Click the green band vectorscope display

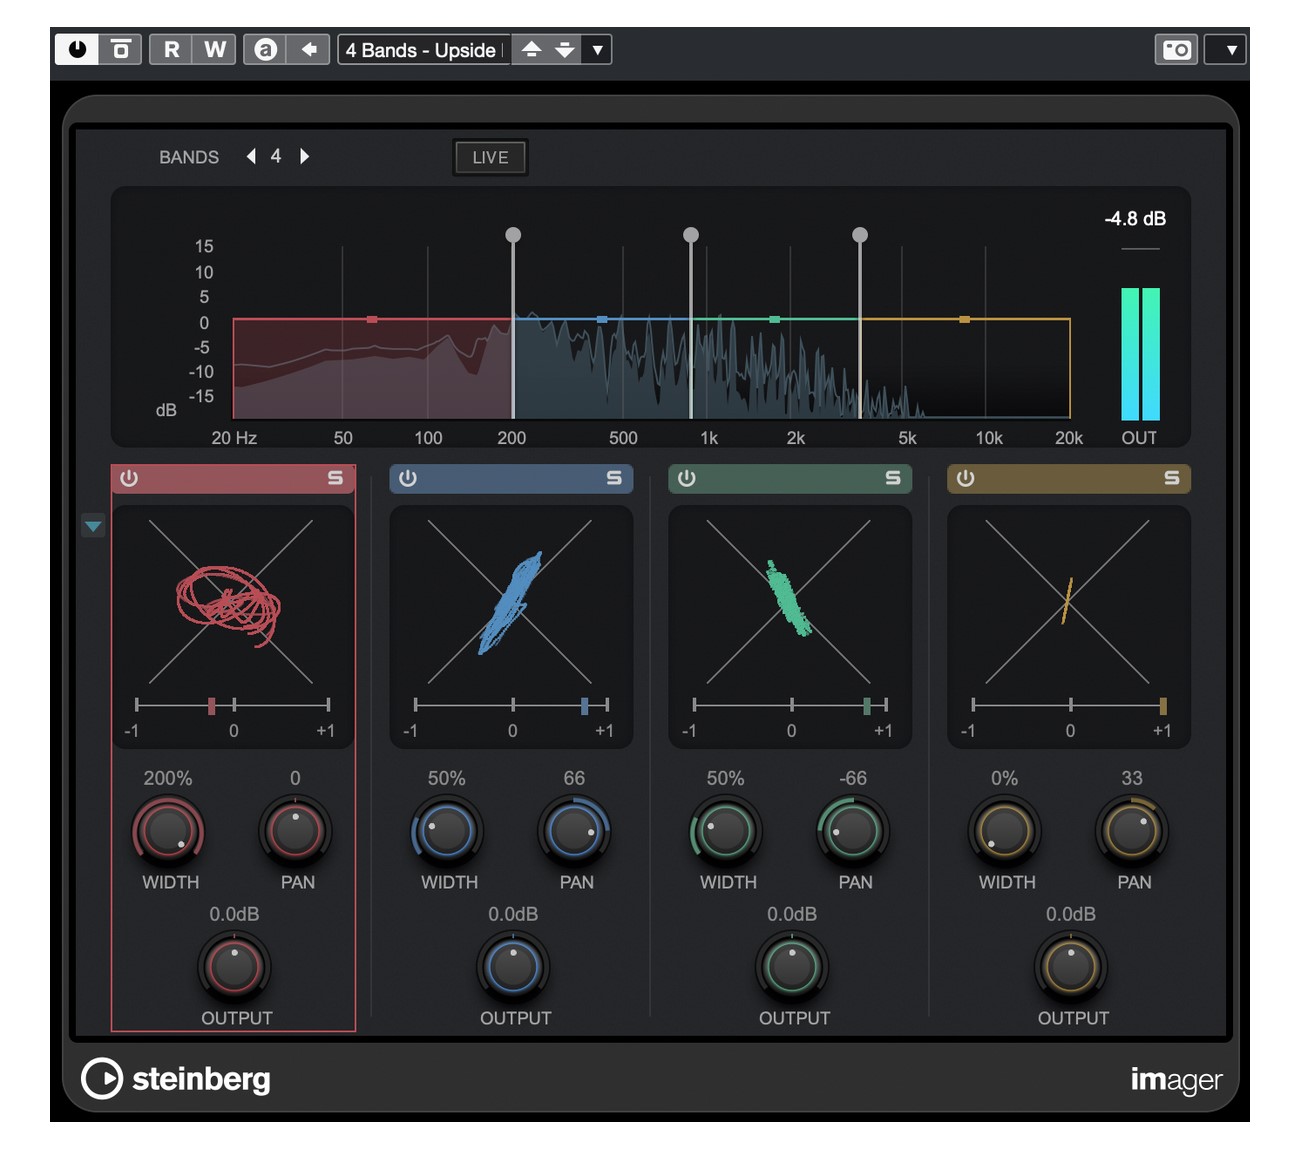790,602
